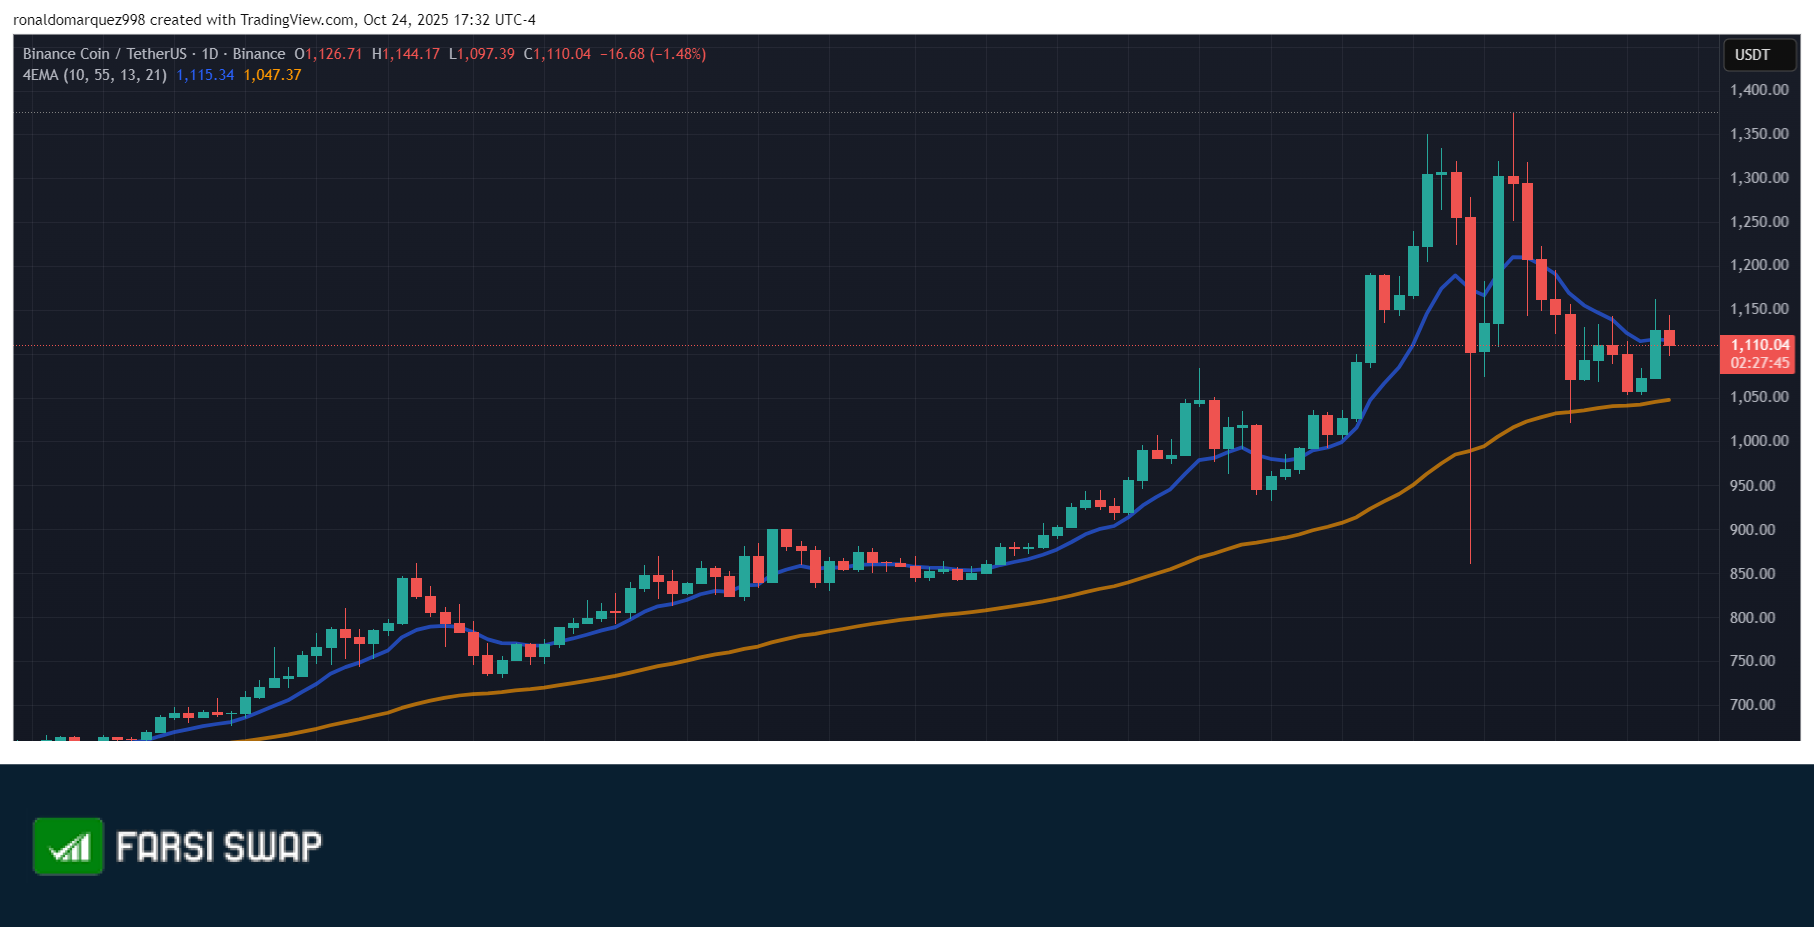The height and width of the screenshot is (928, 1814).
Task: Click the high price value H1,144.17
Action: click(x=406, y=54)
